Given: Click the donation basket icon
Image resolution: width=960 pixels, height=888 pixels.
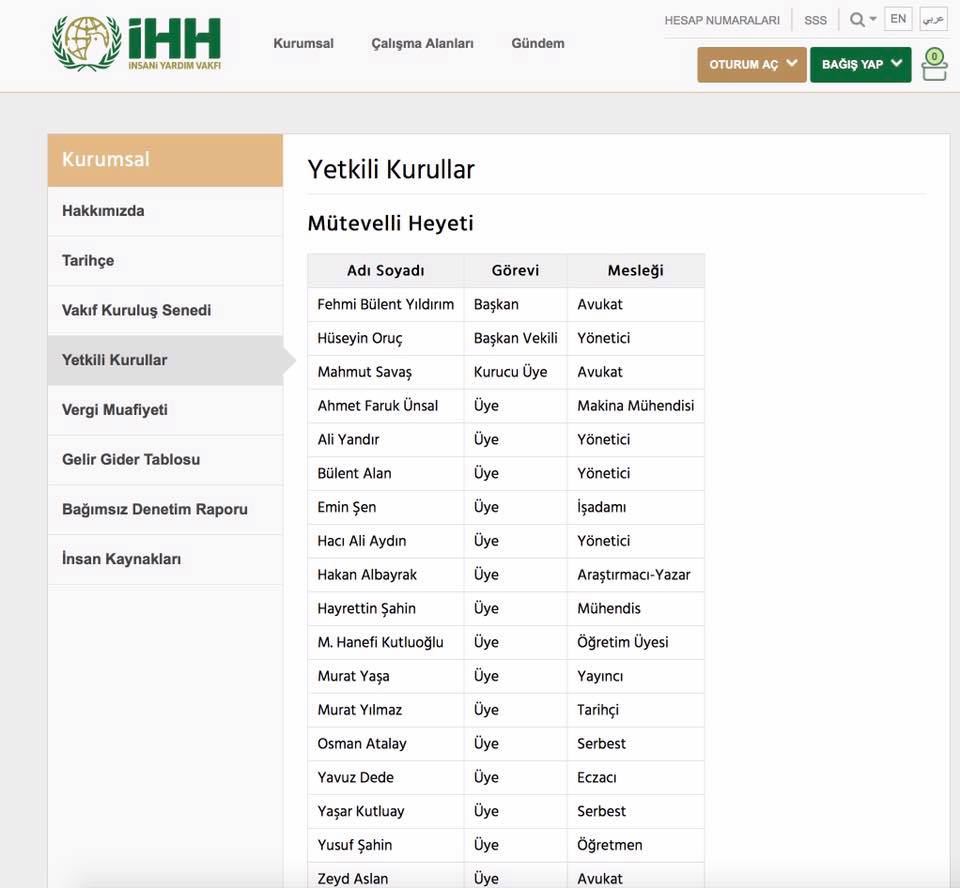Looking at the screenshot, I should click(933, 65).
